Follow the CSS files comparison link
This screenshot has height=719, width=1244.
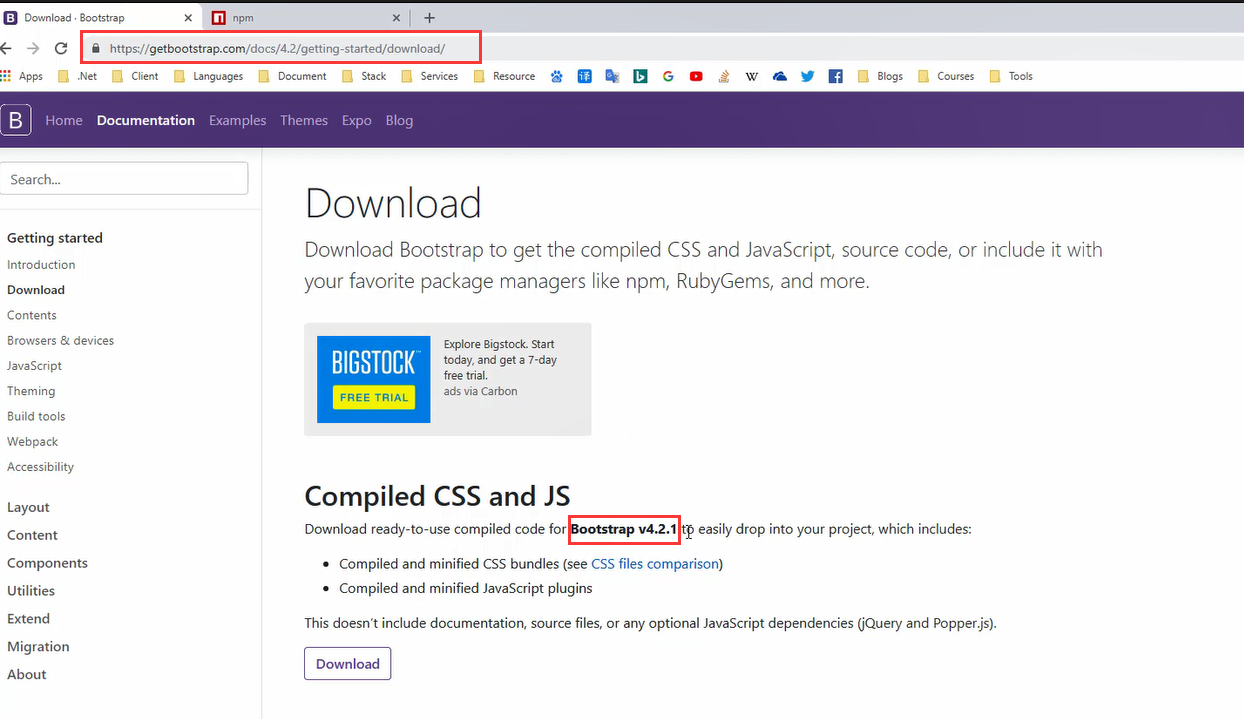pos(655,564)
